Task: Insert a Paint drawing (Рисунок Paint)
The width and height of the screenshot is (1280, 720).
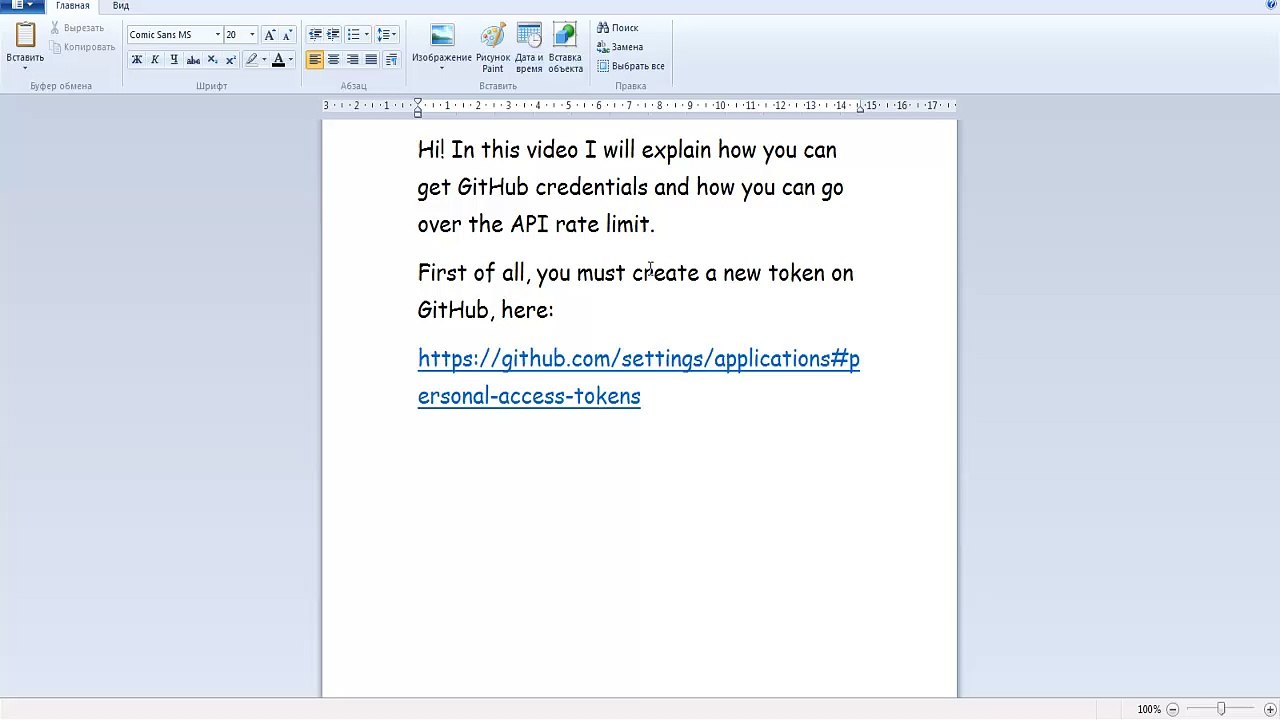Action: pos(493,48)
